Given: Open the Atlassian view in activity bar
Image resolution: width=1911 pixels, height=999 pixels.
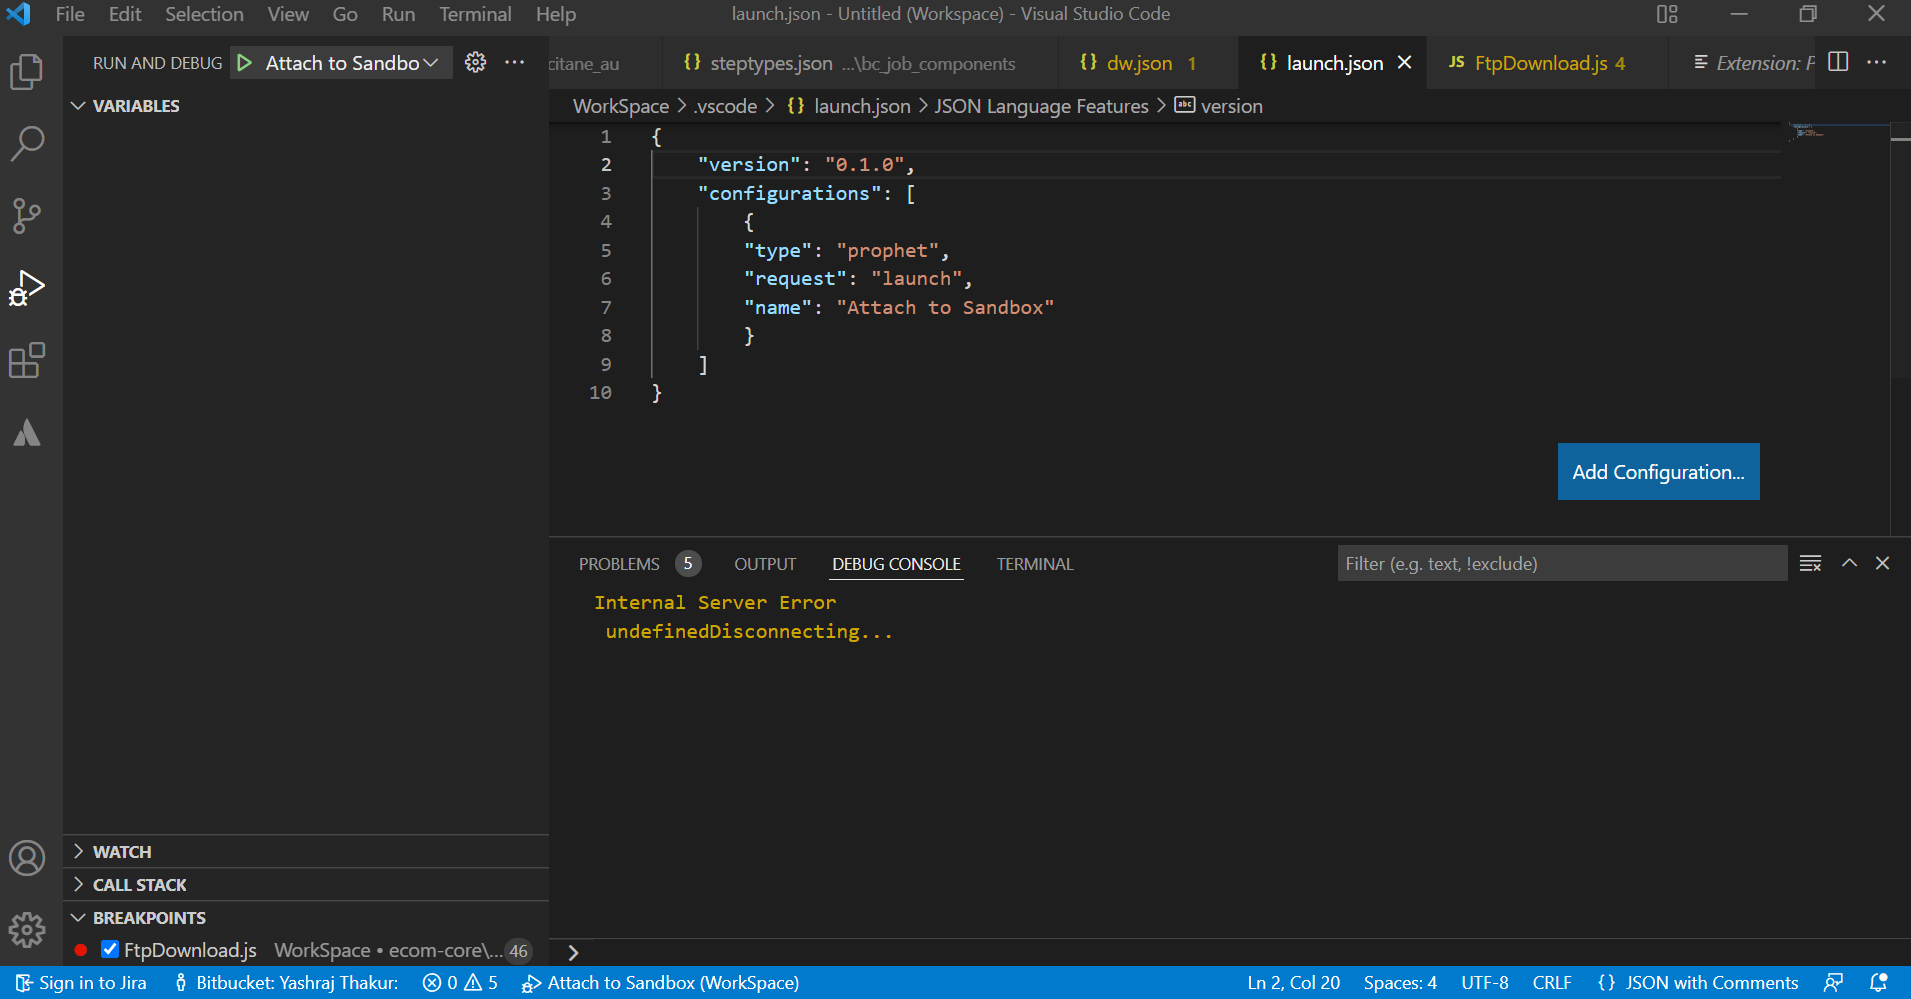Looking at the screenshot, I should (x=27, y=432).
